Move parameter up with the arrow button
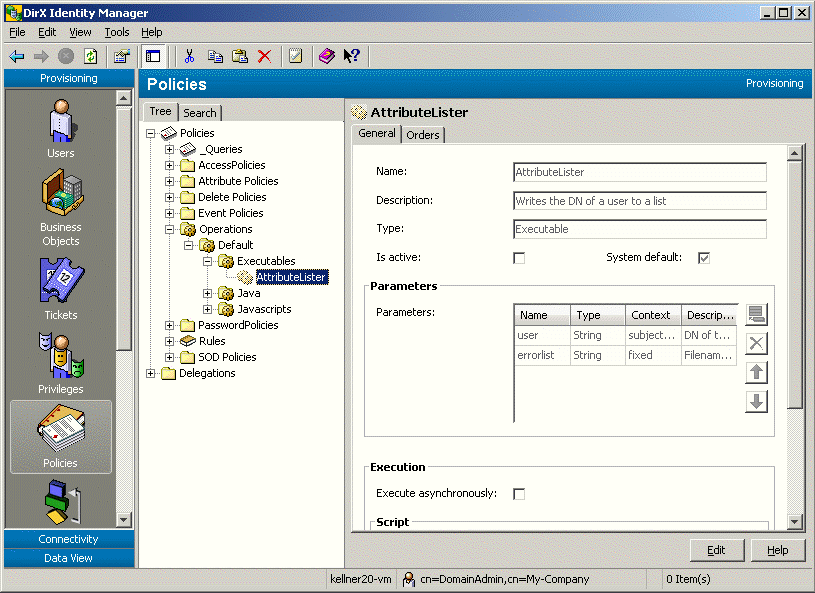 click(x=756, y=371)
